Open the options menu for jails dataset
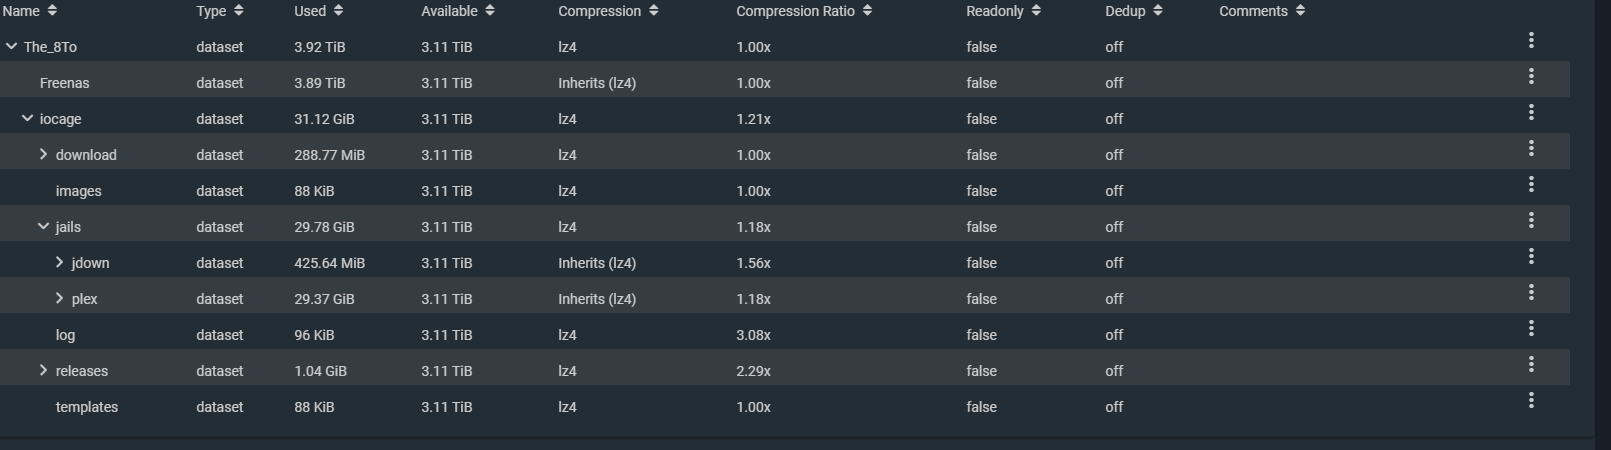This screenshot has height=450, width=1611. [x=1530, y=220]
